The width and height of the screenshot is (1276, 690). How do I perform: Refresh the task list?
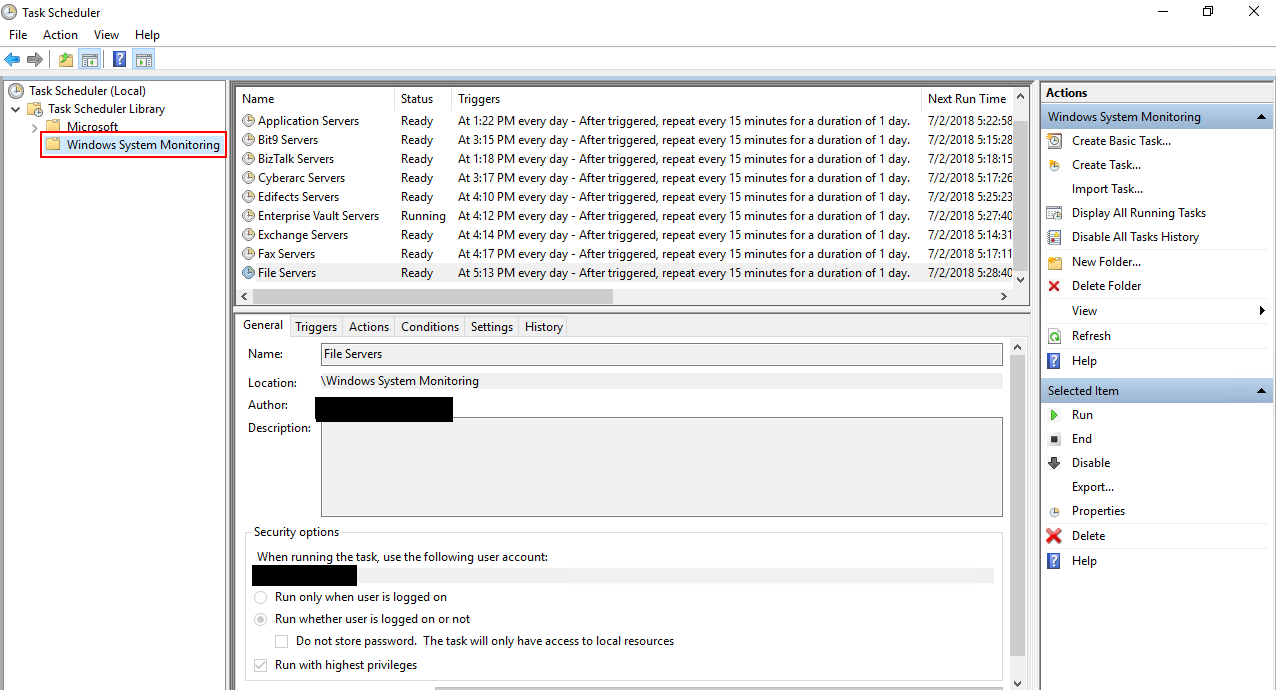pyautogui.click(x=1092, y=335)
